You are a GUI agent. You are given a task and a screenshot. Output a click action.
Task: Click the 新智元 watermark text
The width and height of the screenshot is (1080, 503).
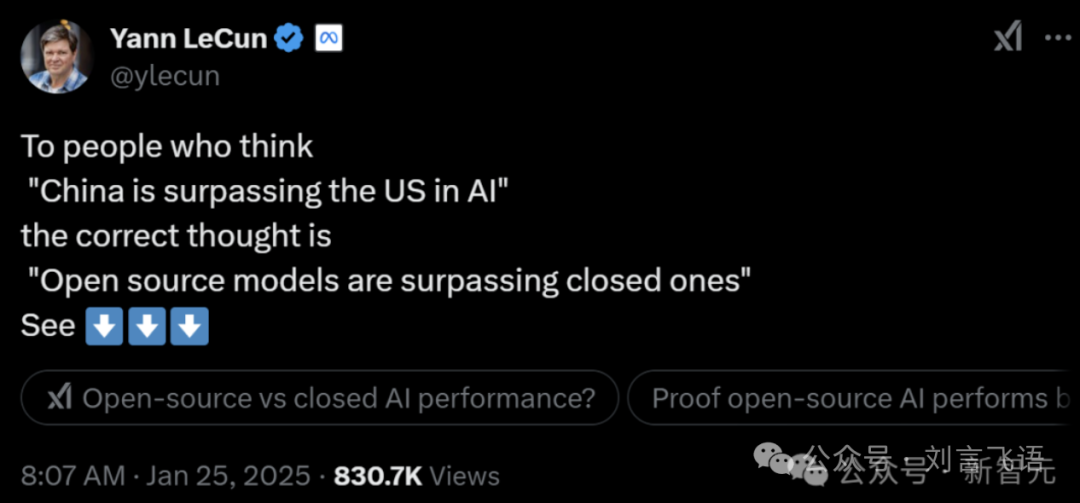pos(1008,473)
